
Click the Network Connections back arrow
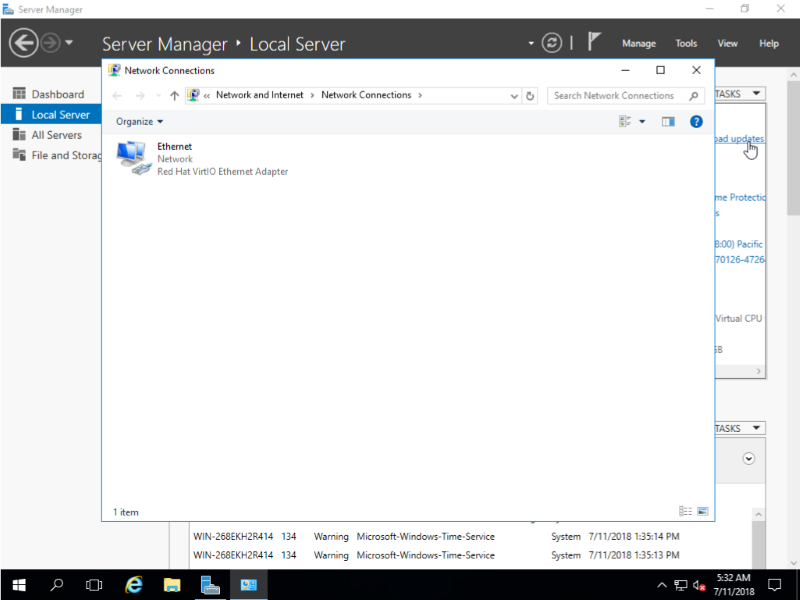pyautogui.click(x=117, y=96)
